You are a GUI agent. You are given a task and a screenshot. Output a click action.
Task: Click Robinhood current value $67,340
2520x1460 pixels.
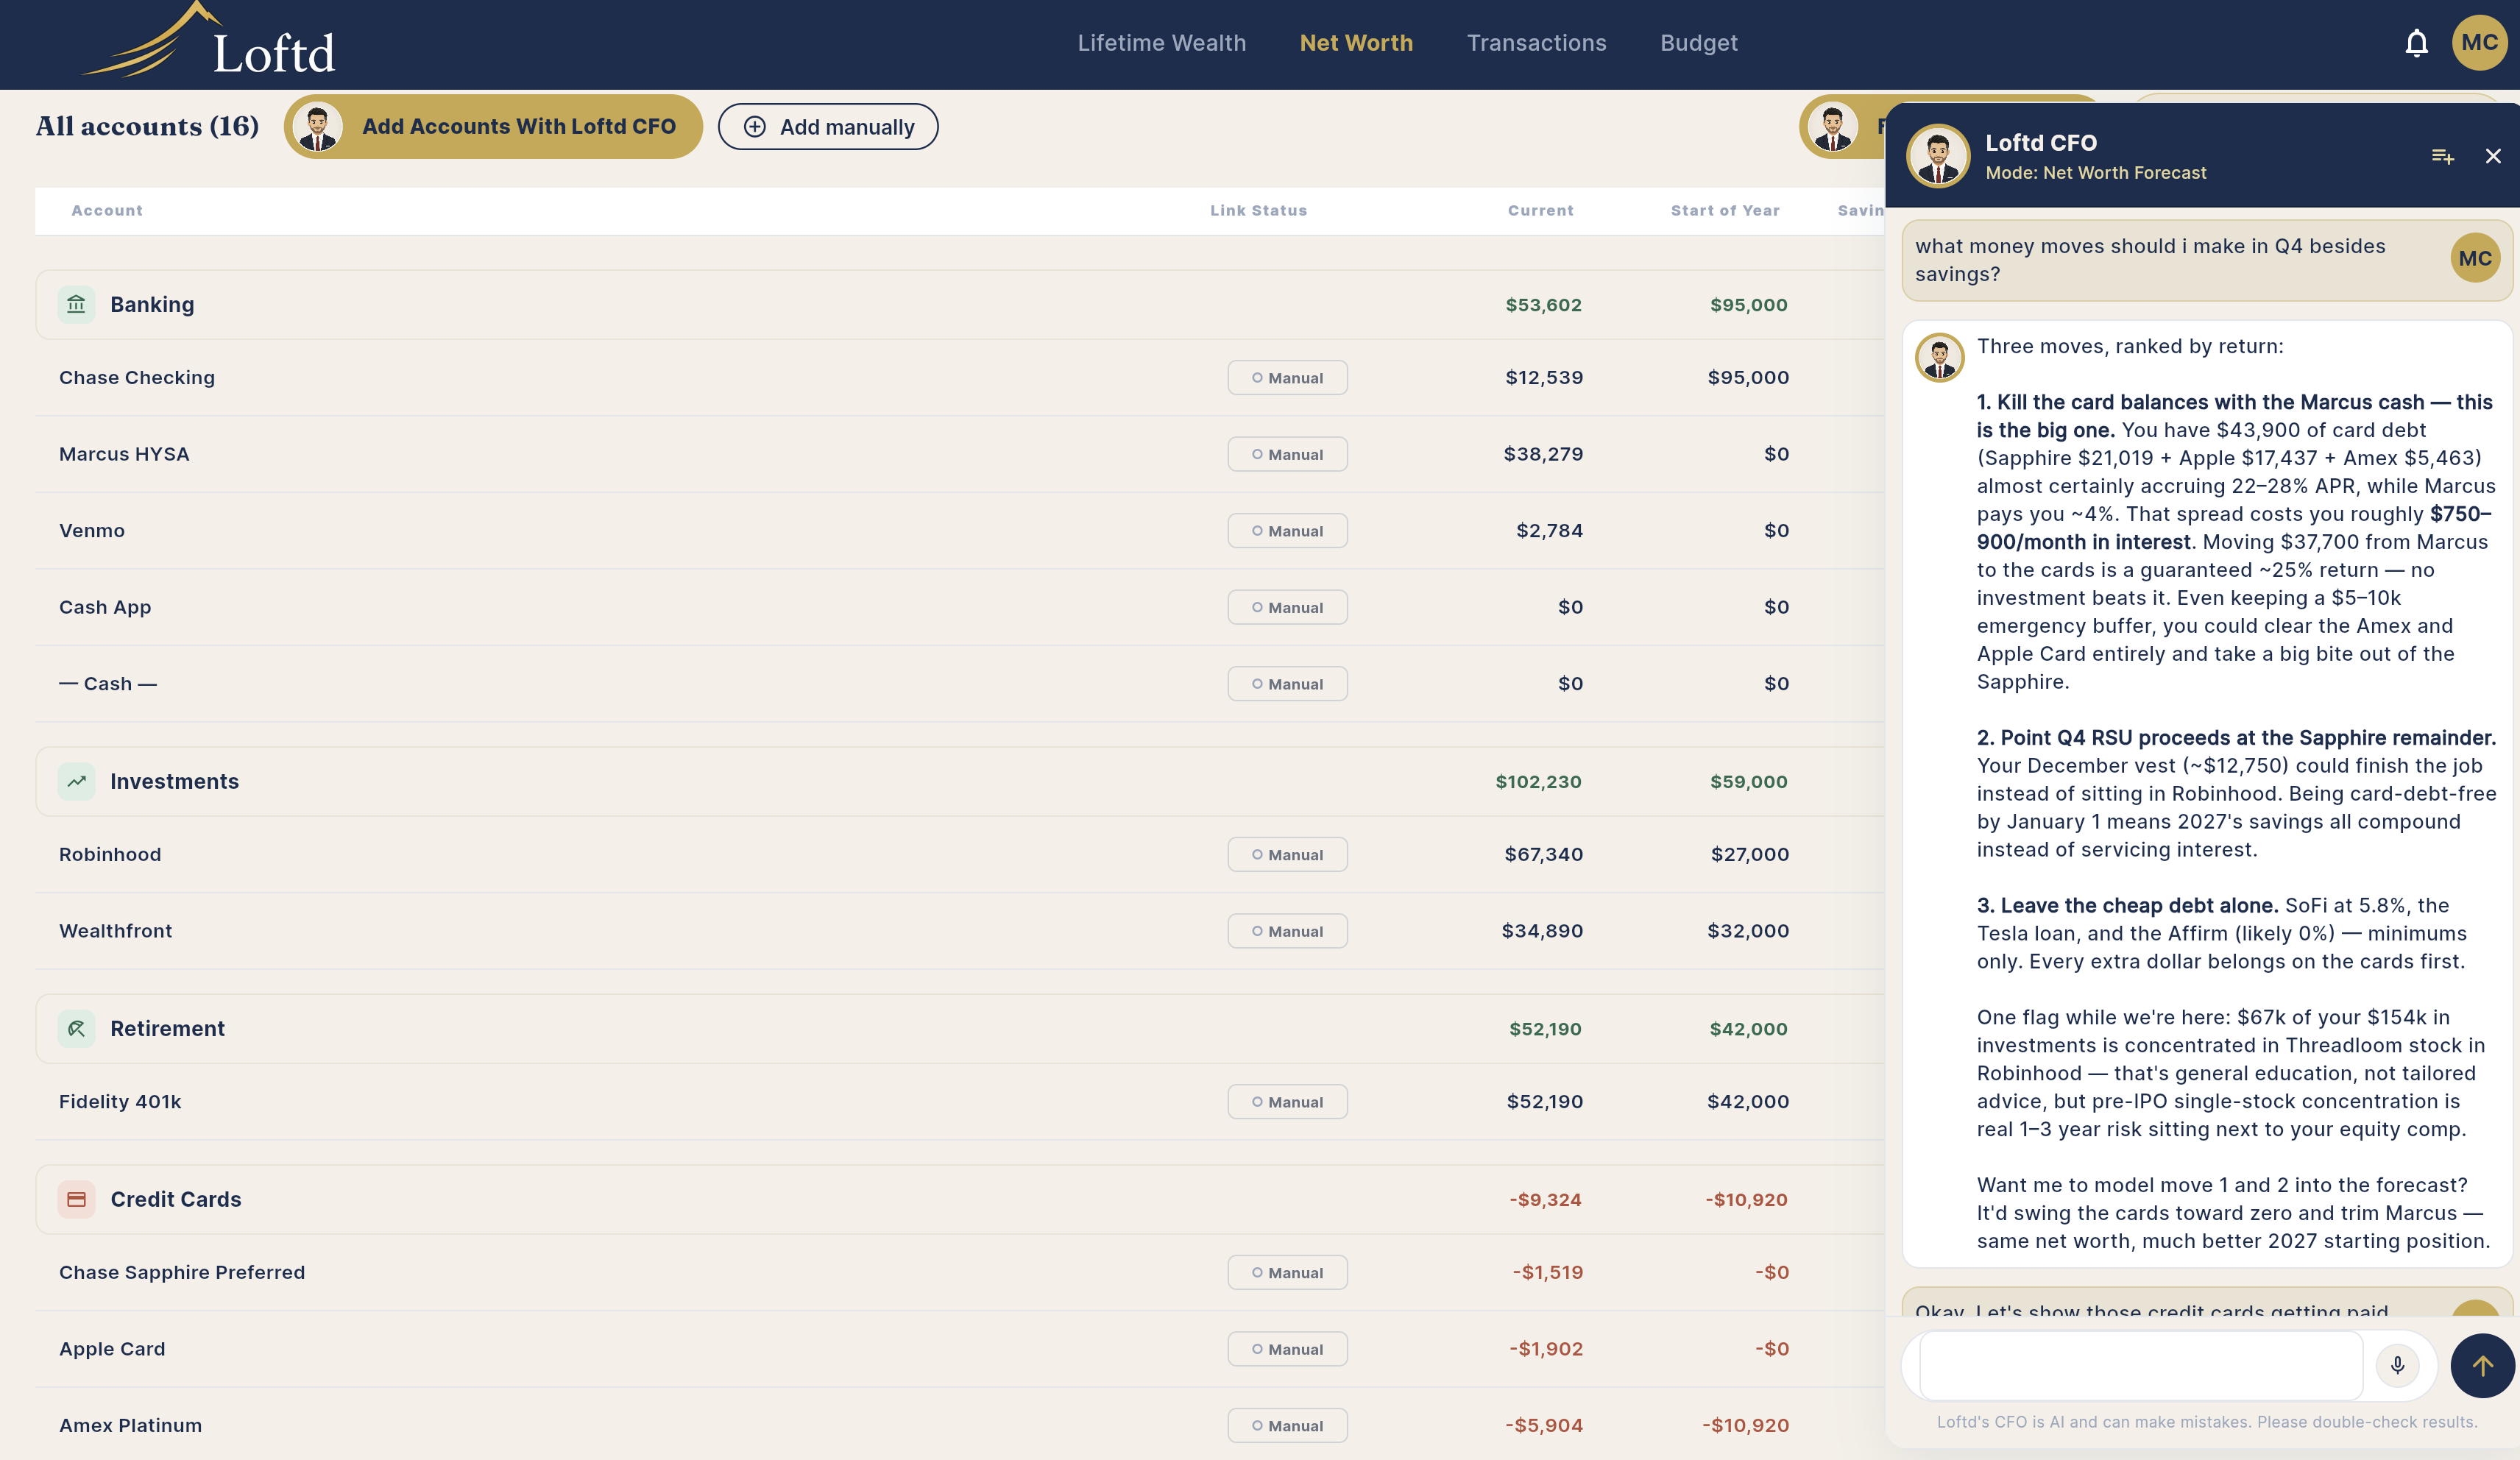tap(1543, 854)
